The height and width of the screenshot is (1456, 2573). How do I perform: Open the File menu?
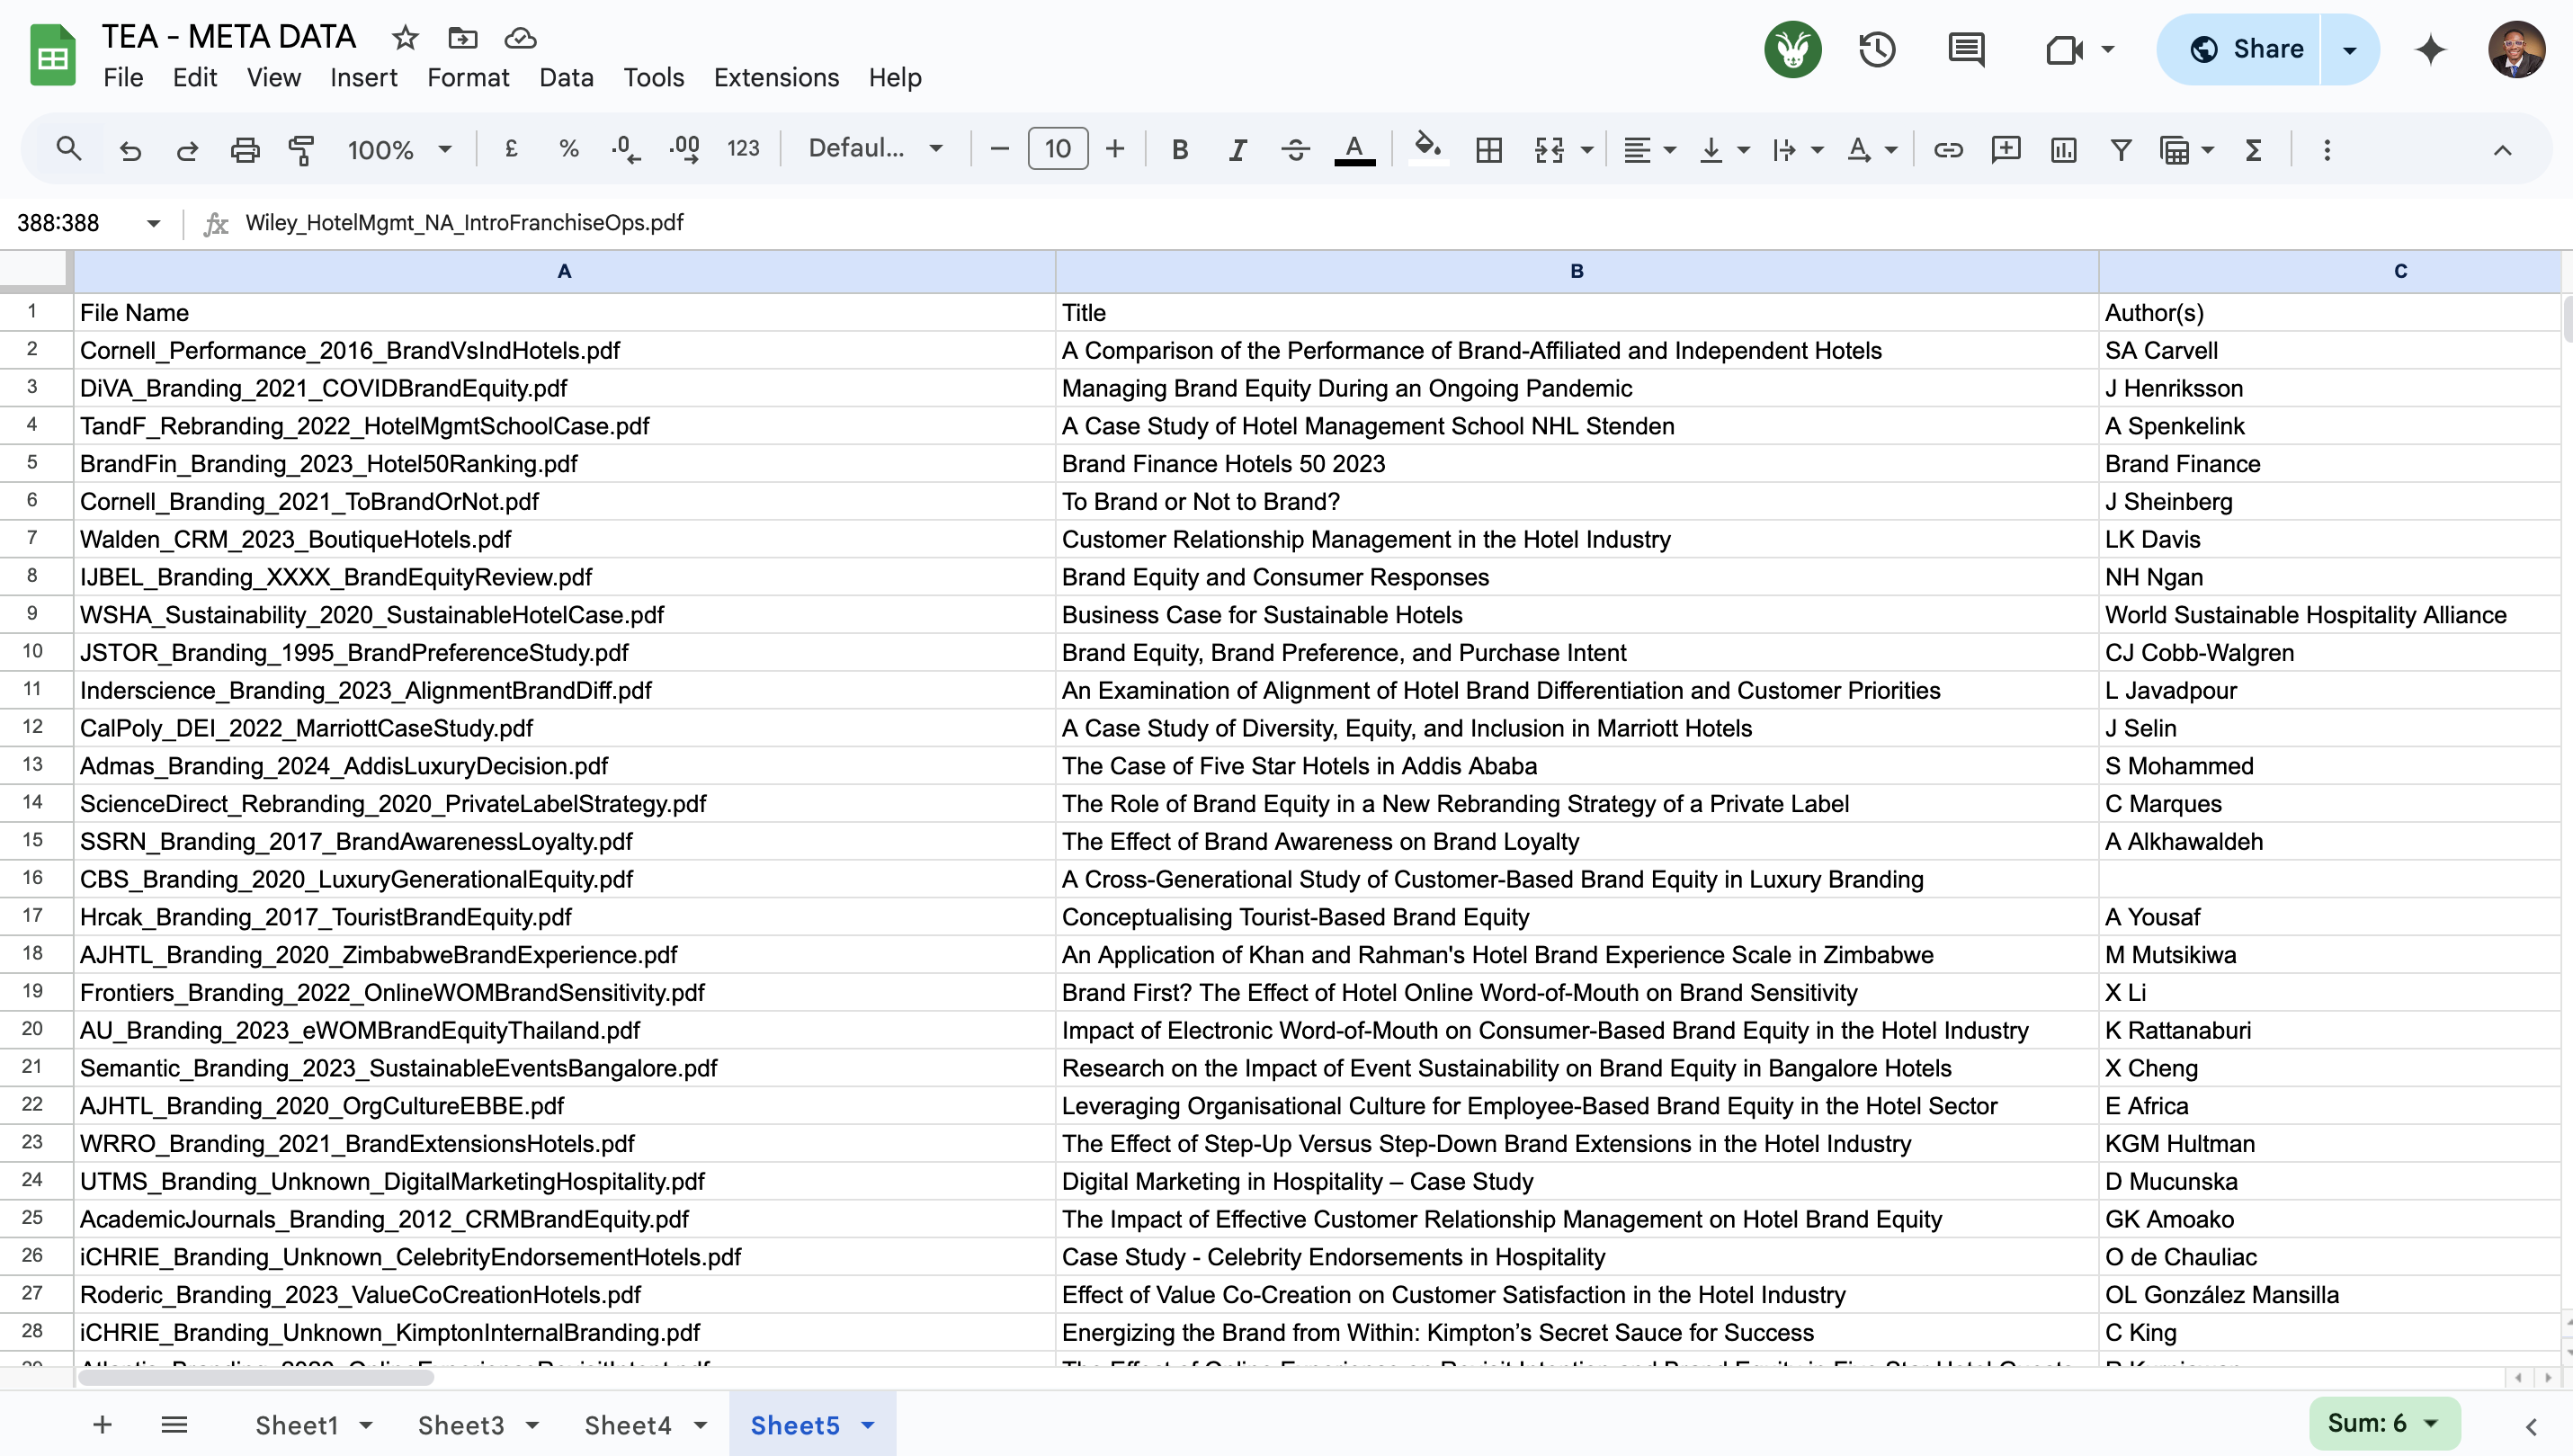[x=123, y=77]
